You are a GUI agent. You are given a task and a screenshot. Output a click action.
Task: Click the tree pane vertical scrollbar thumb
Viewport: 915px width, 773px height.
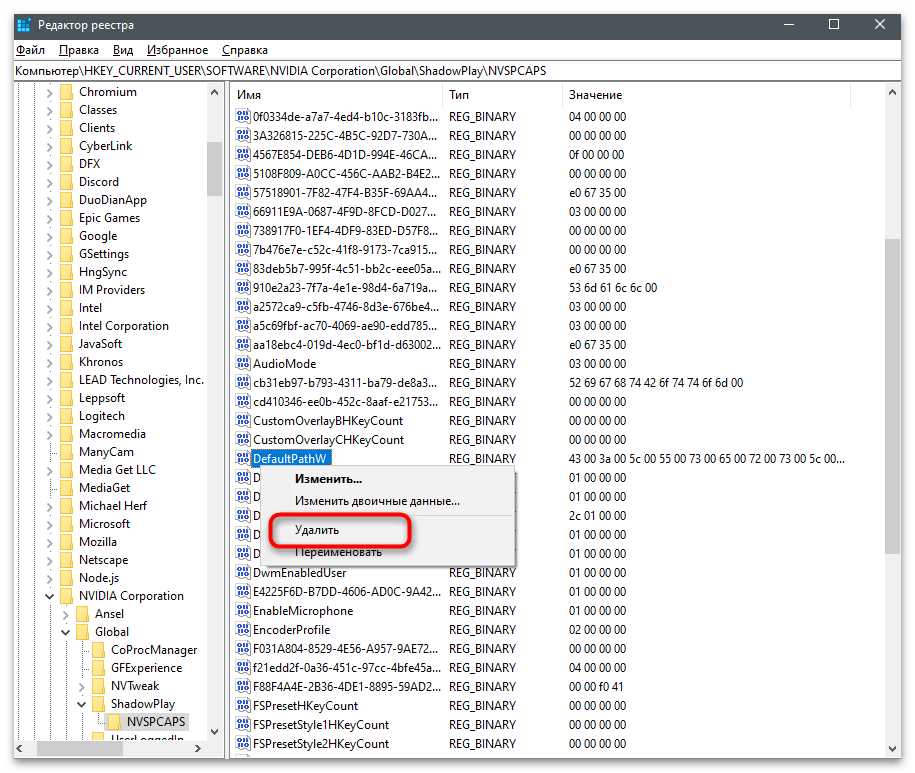pos(214,169)
